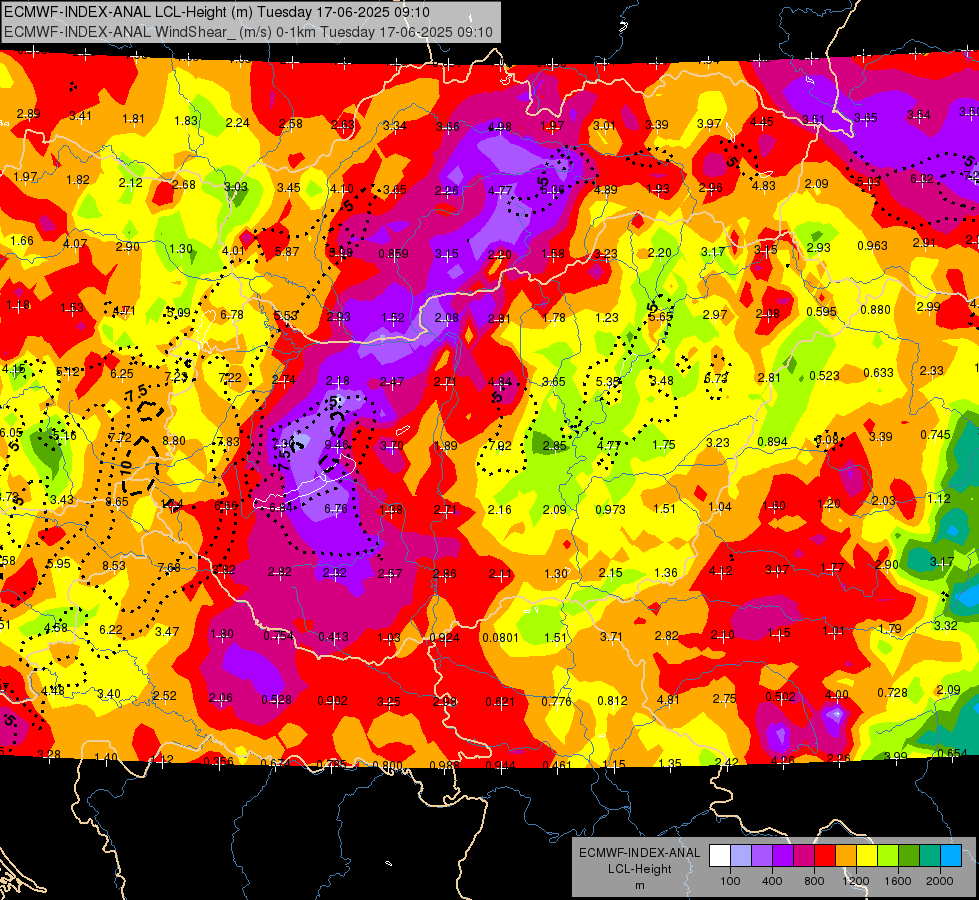Click the wind shear value '7.02'

(500, 445)
